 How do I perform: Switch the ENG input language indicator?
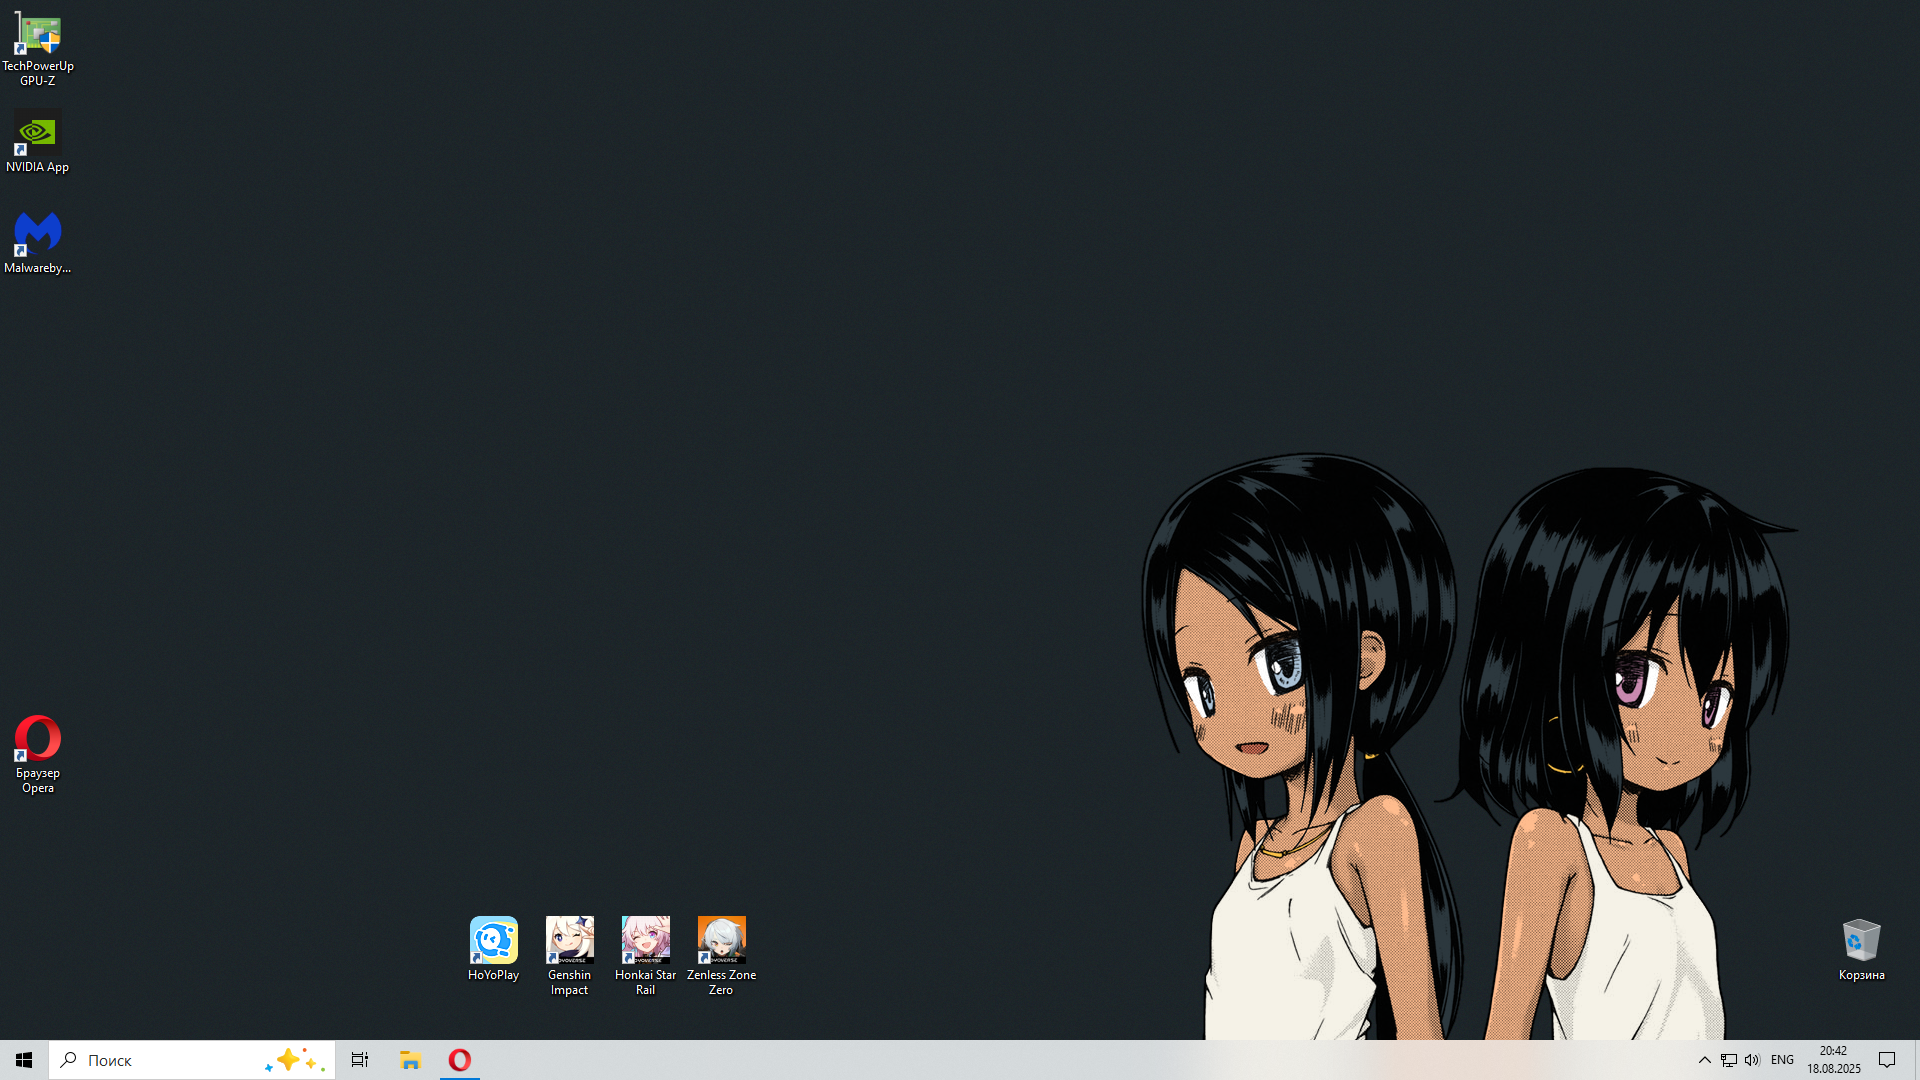tap(1782, 1060)
